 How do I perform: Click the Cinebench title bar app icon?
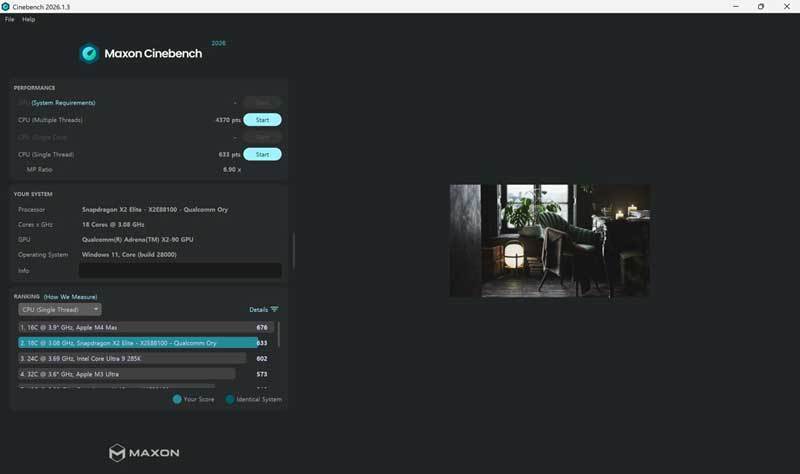click(6, 7)
